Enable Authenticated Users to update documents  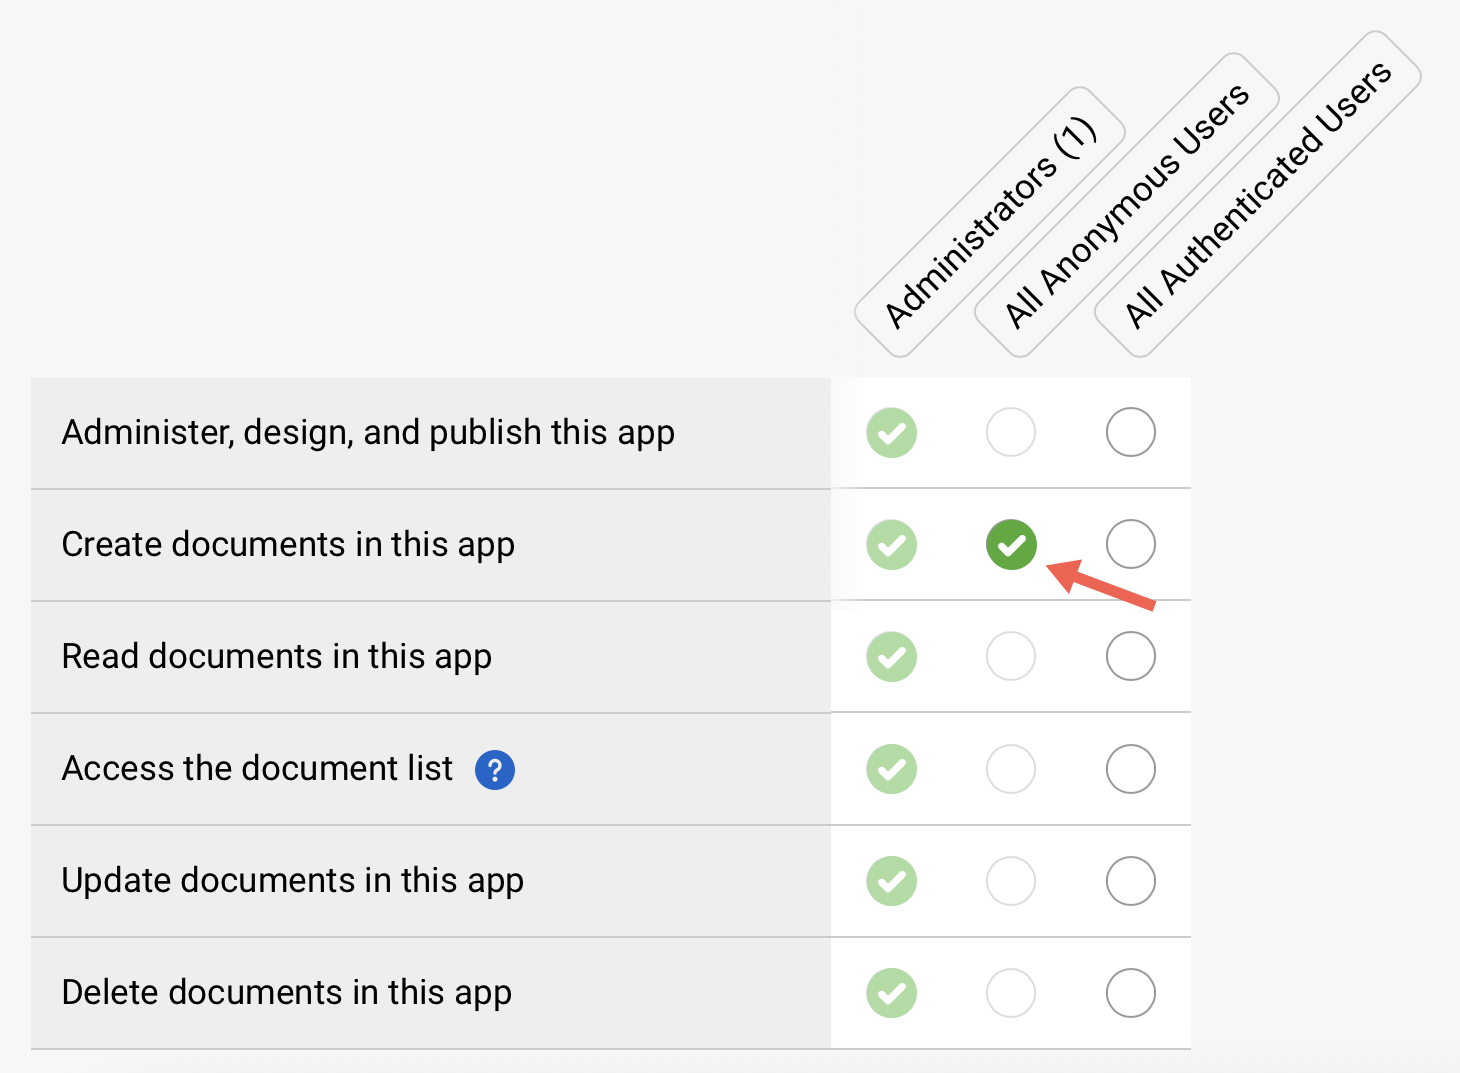(x=1130, y=881)
